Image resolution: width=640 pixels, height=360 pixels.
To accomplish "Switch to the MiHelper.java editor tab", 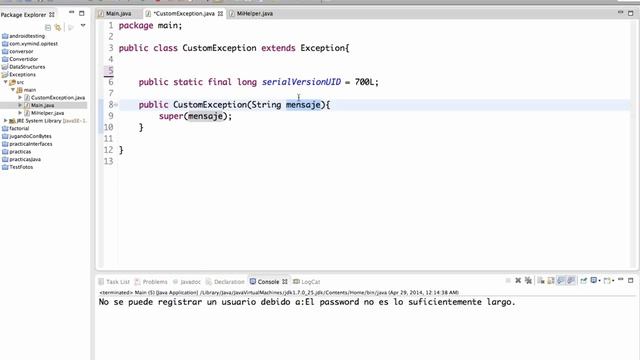I will [x=251, y=13].
